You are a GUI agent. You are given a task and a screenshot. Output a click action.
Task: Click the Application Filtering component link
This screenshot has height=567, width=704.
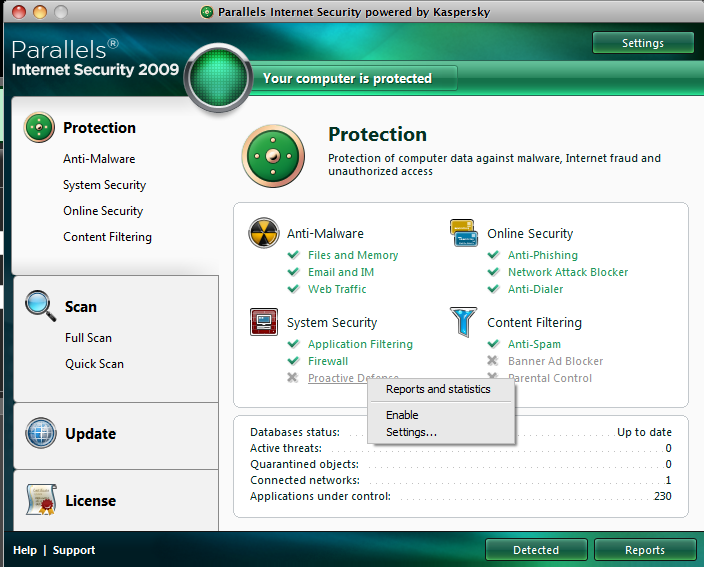[360, 344]
